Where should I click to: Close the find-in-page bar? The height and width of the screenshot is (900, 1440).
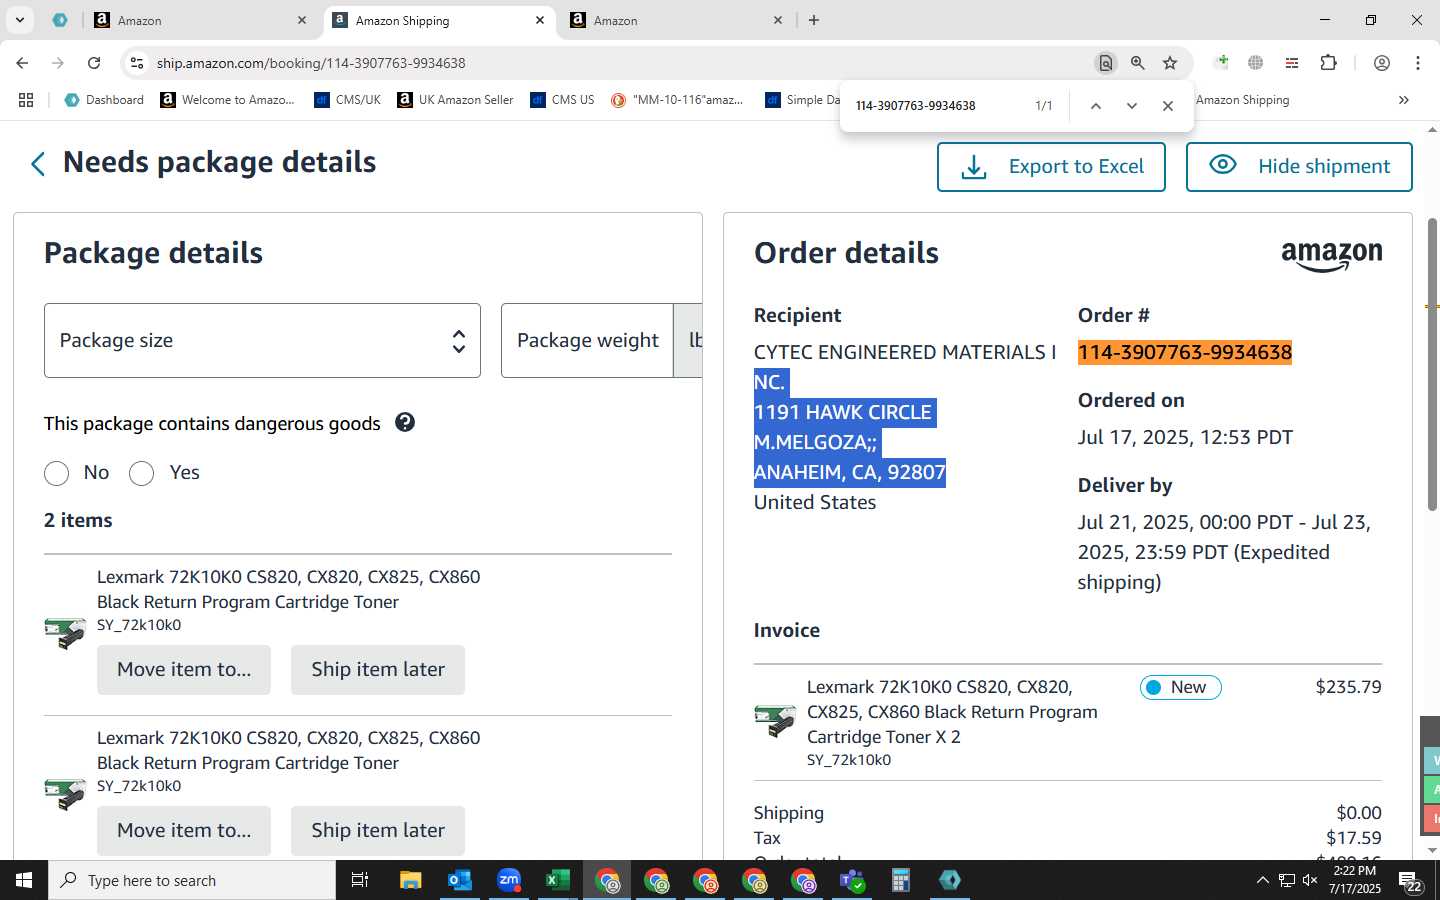[1168, 106]
